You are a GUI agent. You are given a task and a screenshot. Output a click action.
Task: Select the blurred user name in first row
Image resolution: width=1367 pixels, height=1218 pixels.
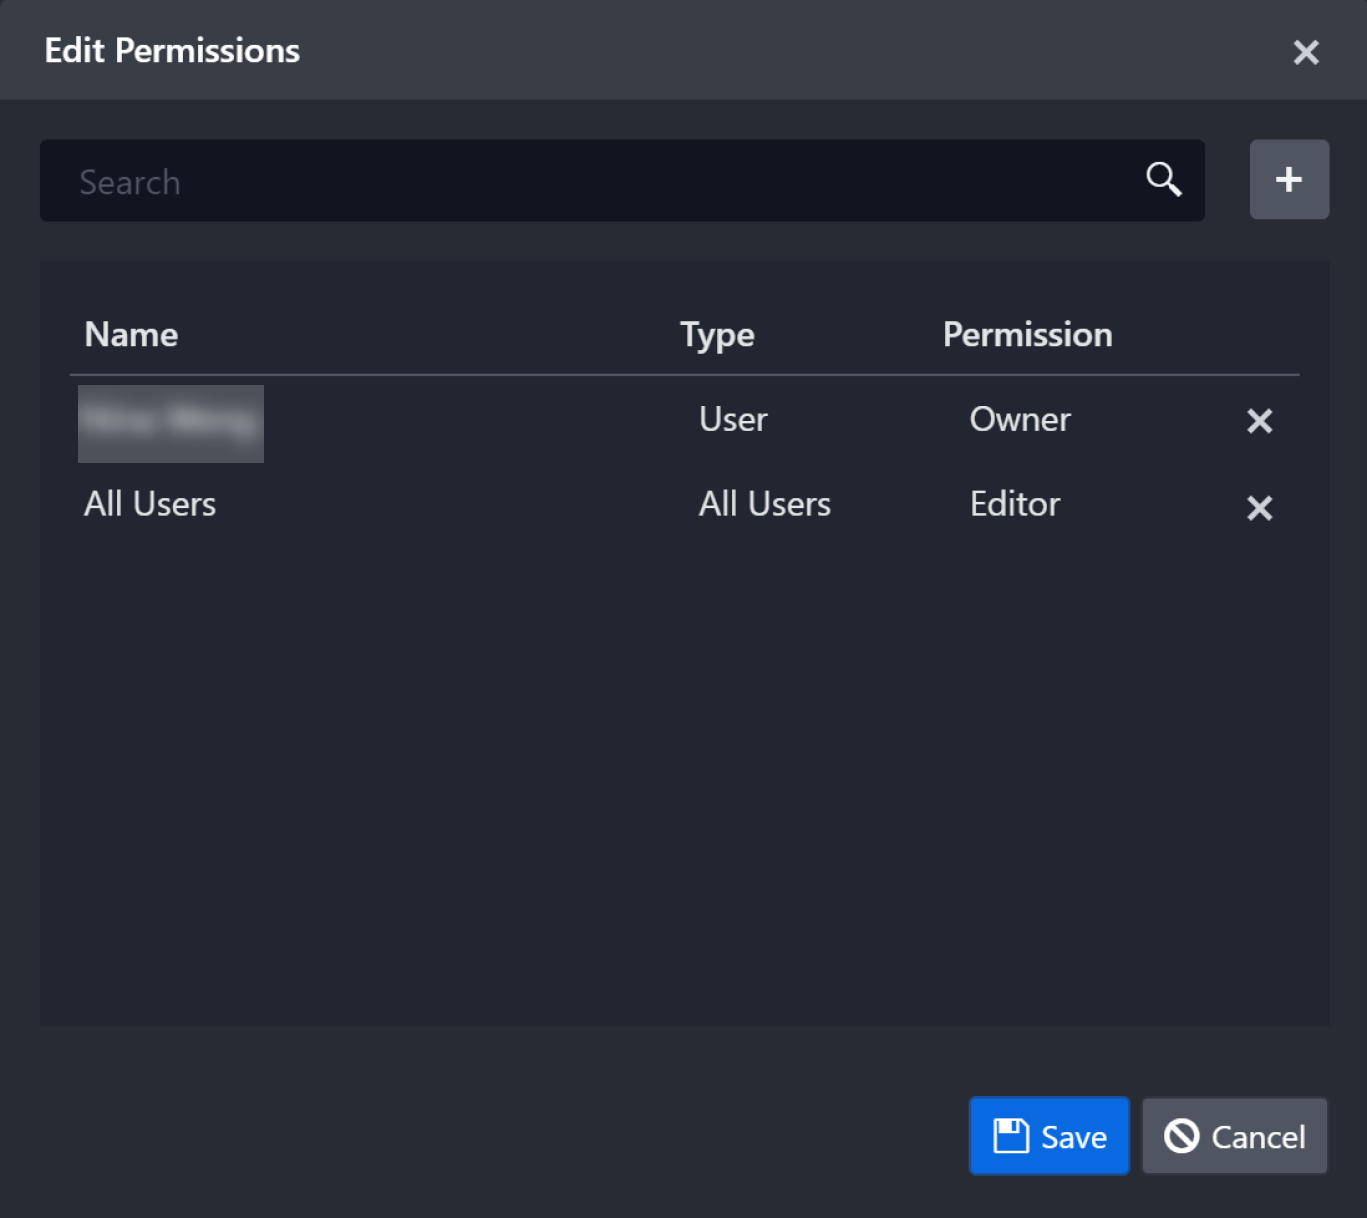(171, 423)
